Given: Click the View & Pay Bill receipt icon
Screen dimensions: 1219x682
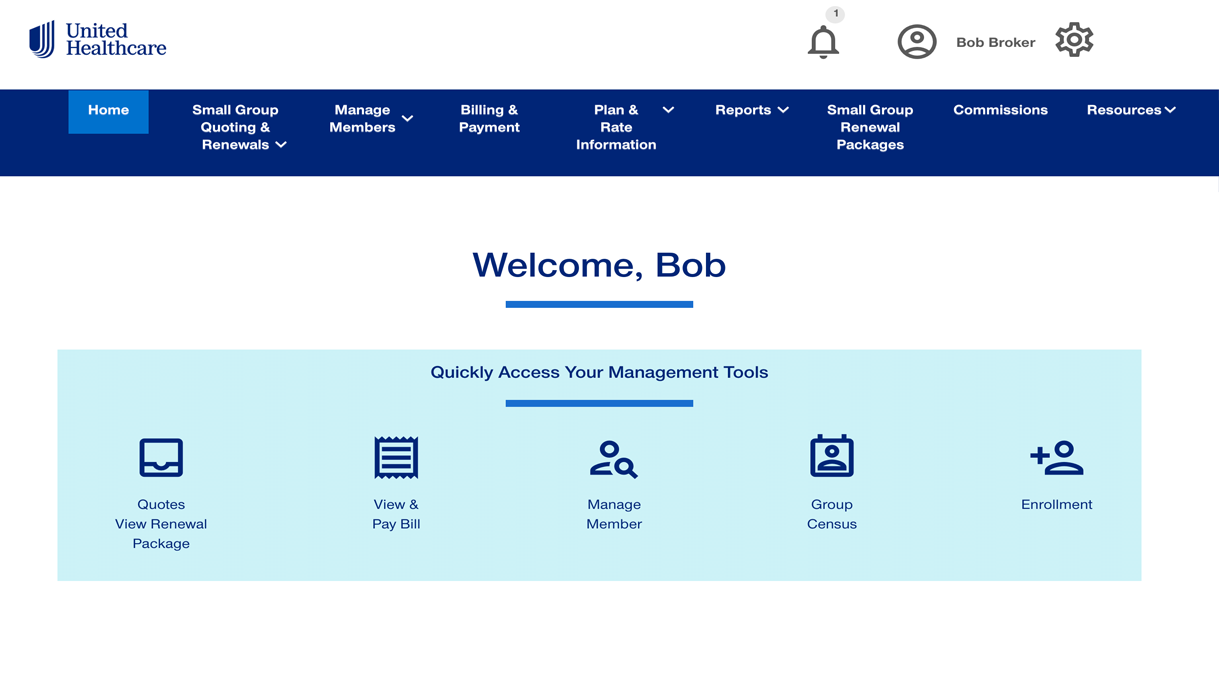Looking at the screenshot, I should 396,457.
